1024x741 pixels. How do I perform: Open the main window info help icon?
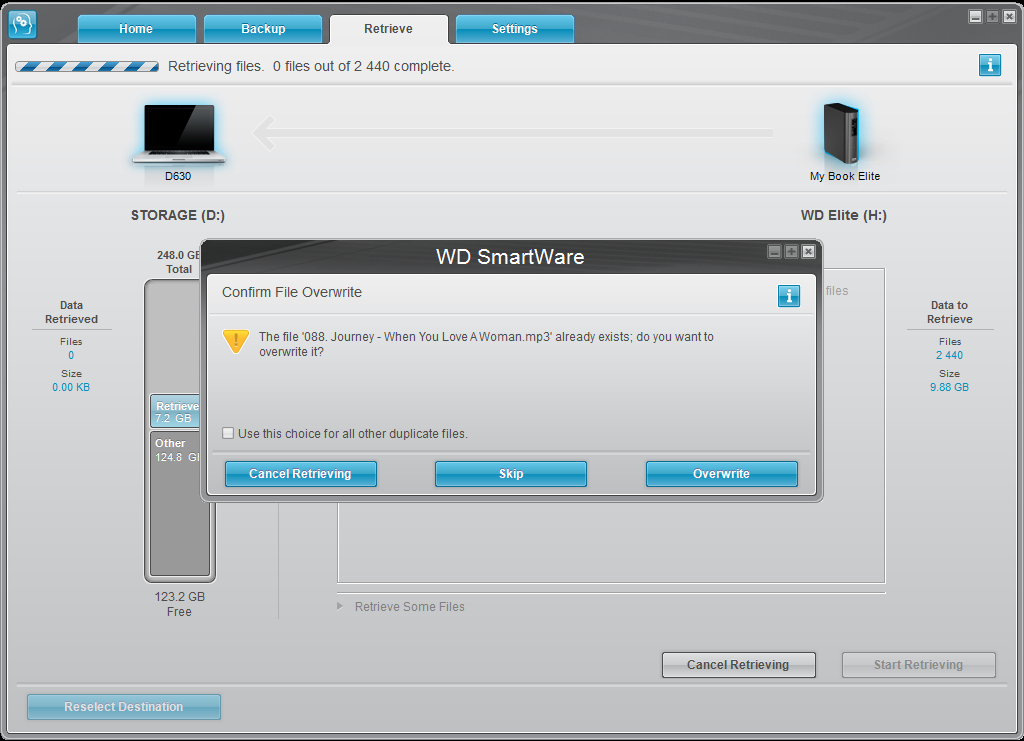(989, 65)
